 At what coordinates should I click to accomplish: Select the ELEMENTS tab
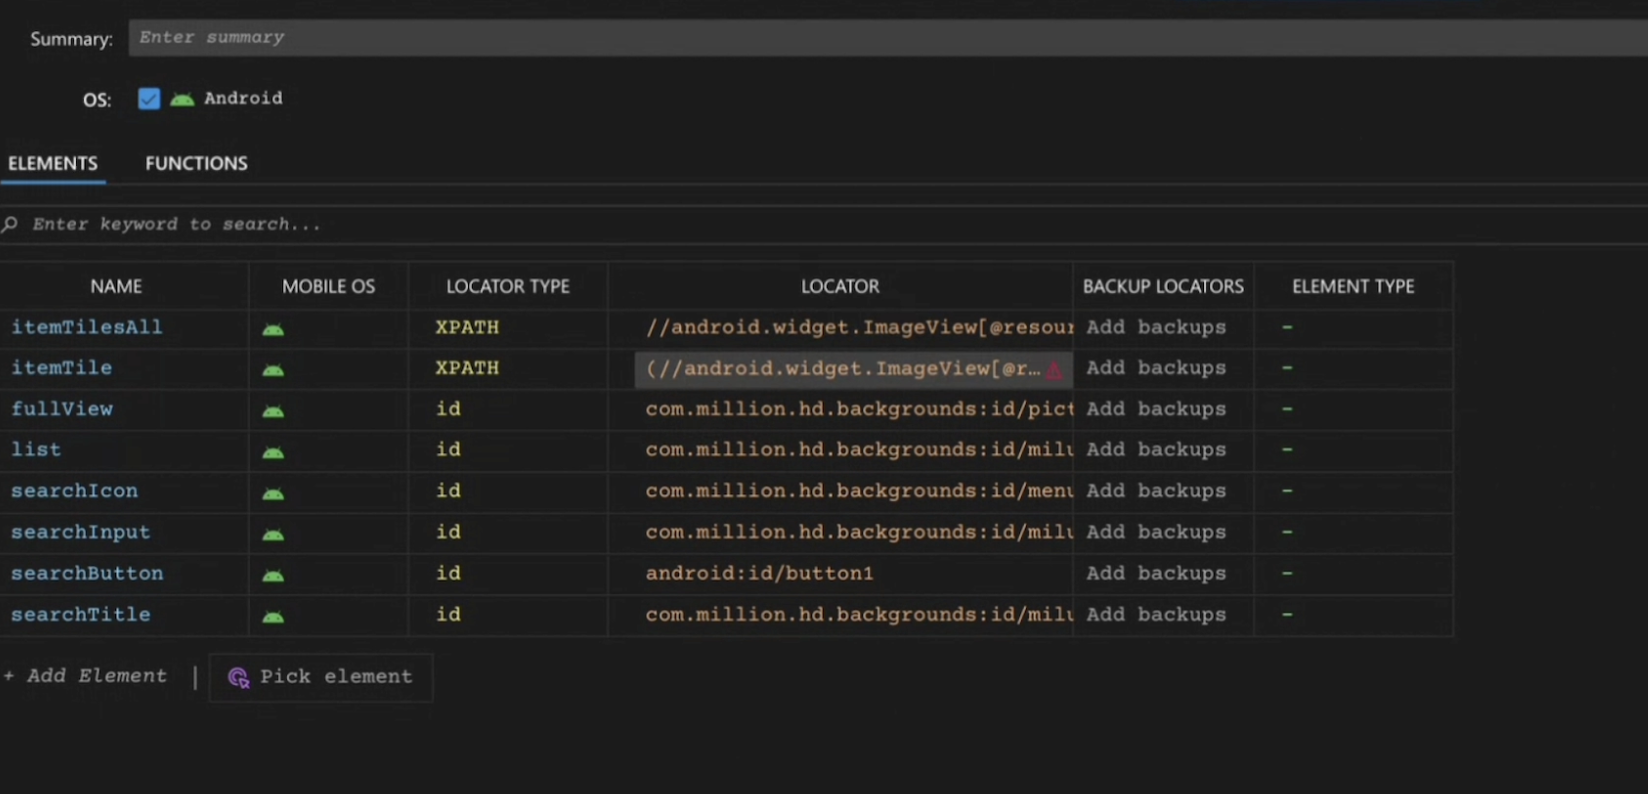53,163
